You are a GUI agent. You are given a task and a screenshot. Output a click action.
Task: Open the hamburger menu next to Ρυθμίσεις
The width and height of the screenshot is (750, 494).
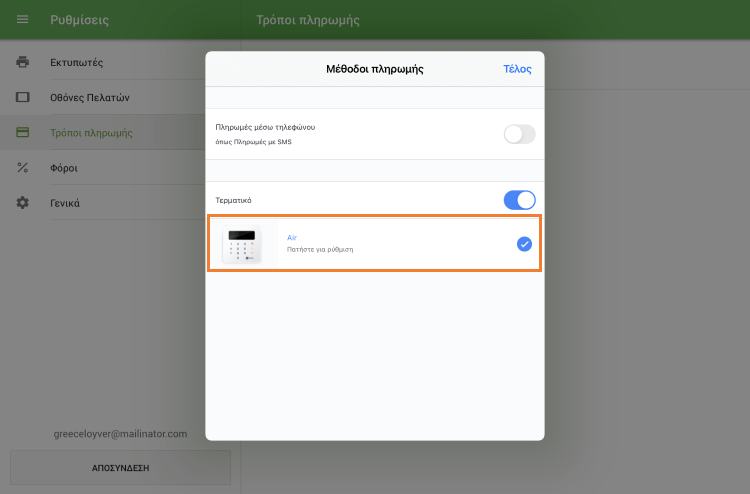coord(22,20)
